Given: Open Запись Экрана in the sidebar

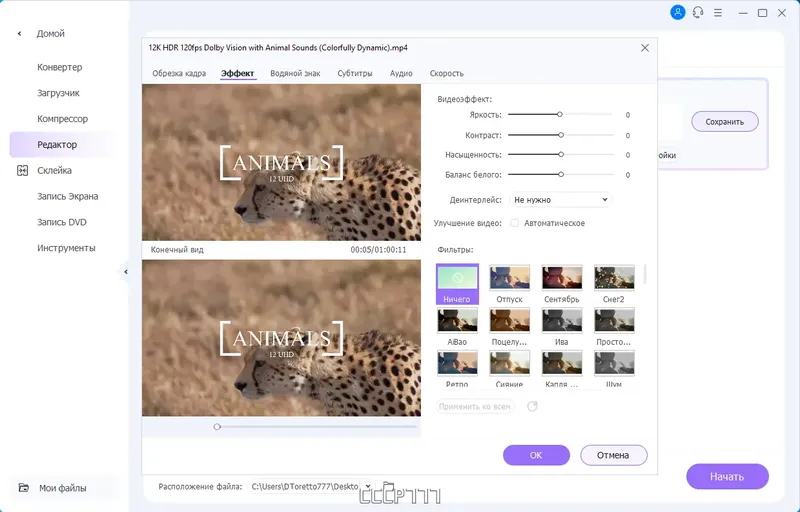Looking at the screenshot, I should [x=67, y=196].
